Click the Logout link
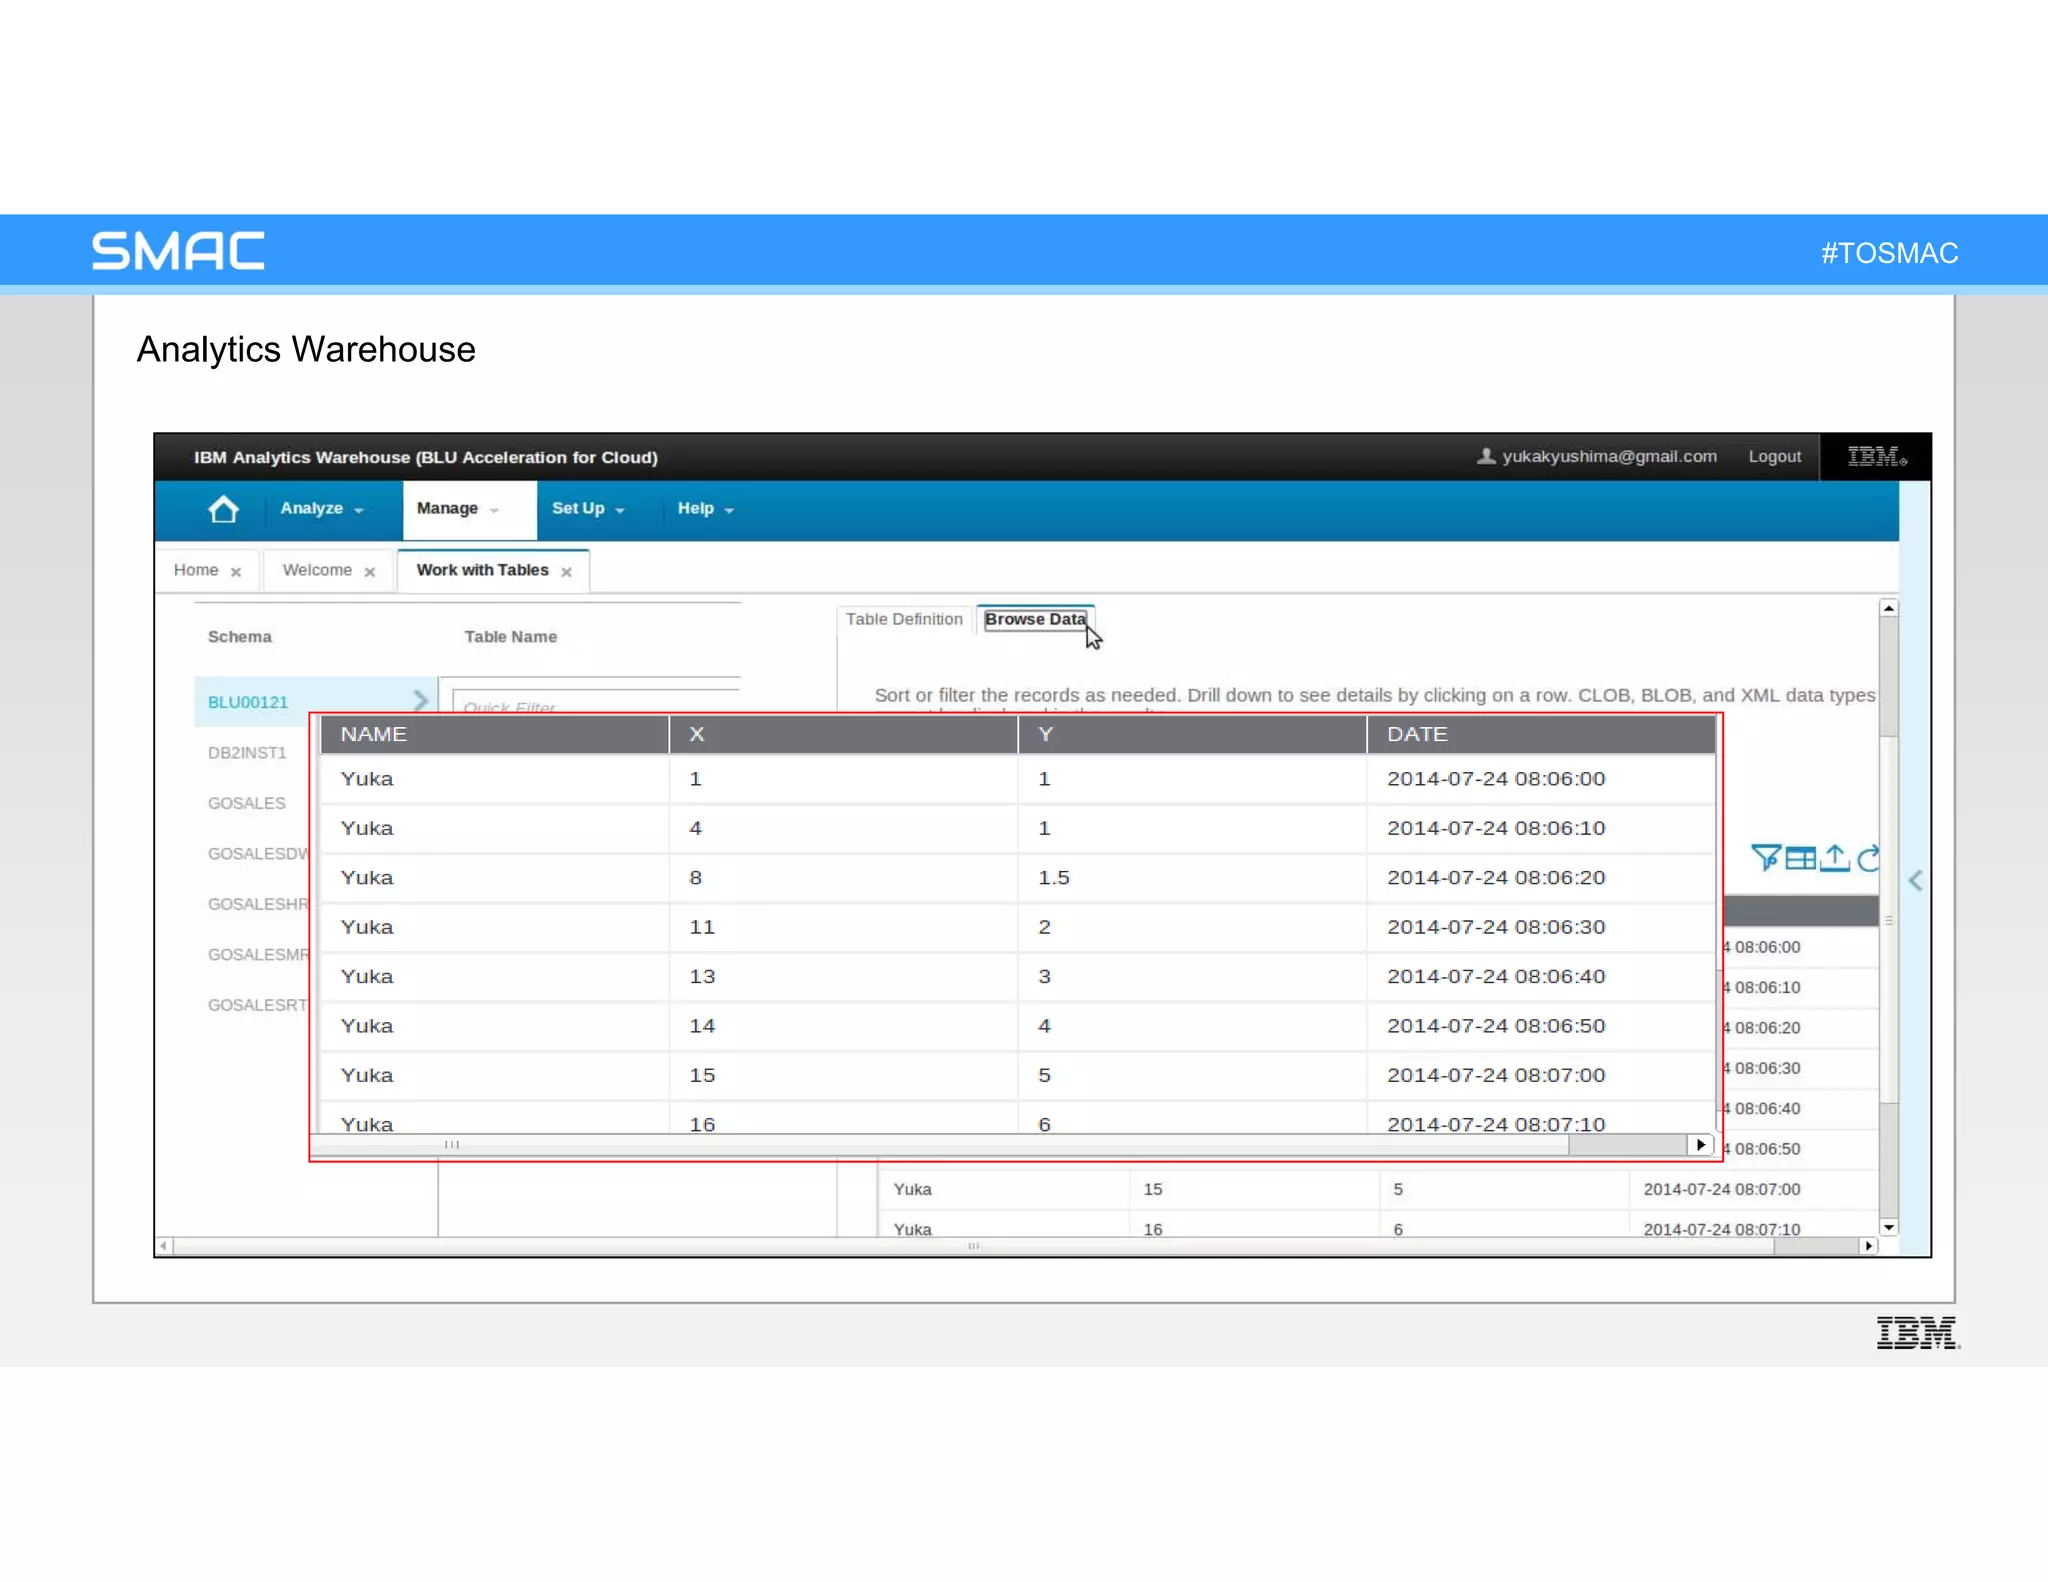2048x1582 pixels. tap(1774, 457)
